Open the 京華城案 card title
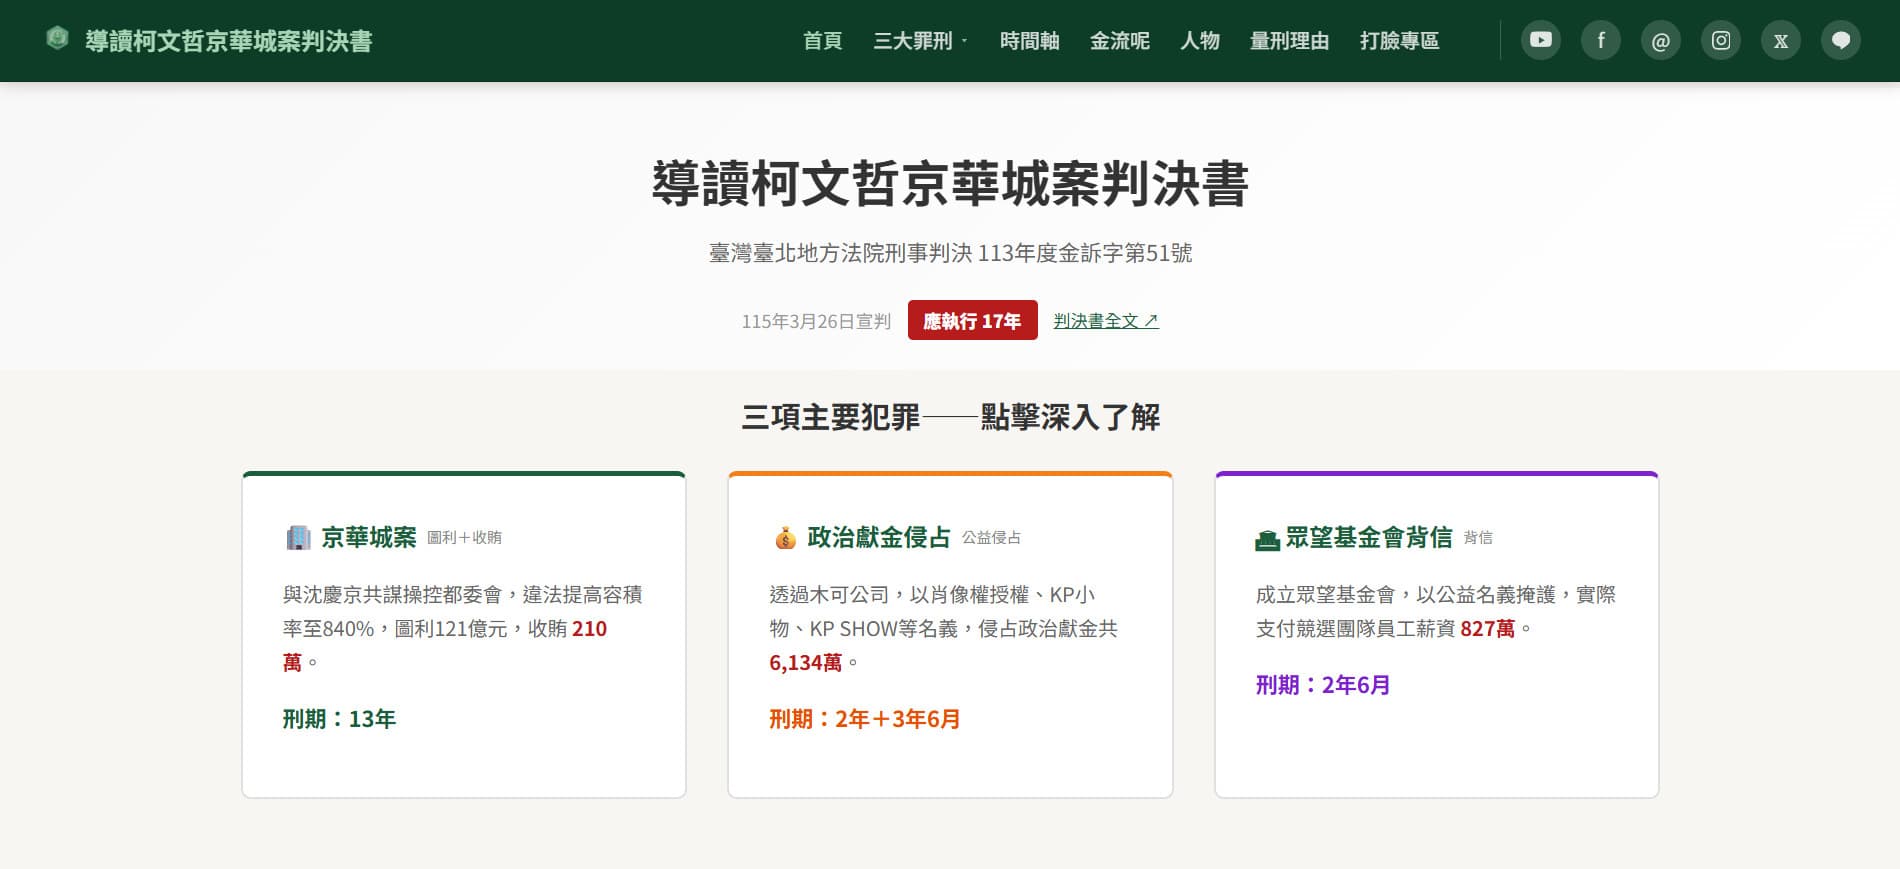The image size is (1900, 869). point(368,537)
